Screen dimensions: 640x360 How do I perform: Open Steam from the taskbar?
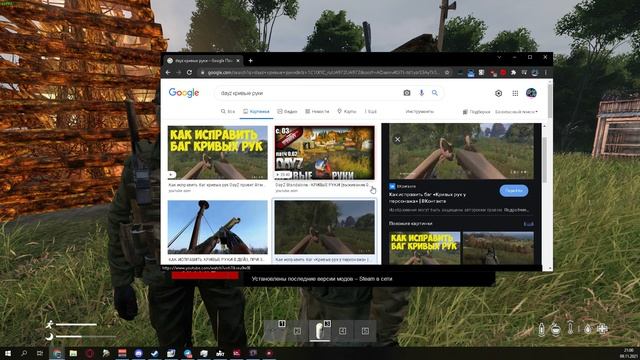click(x=155, y=353)
